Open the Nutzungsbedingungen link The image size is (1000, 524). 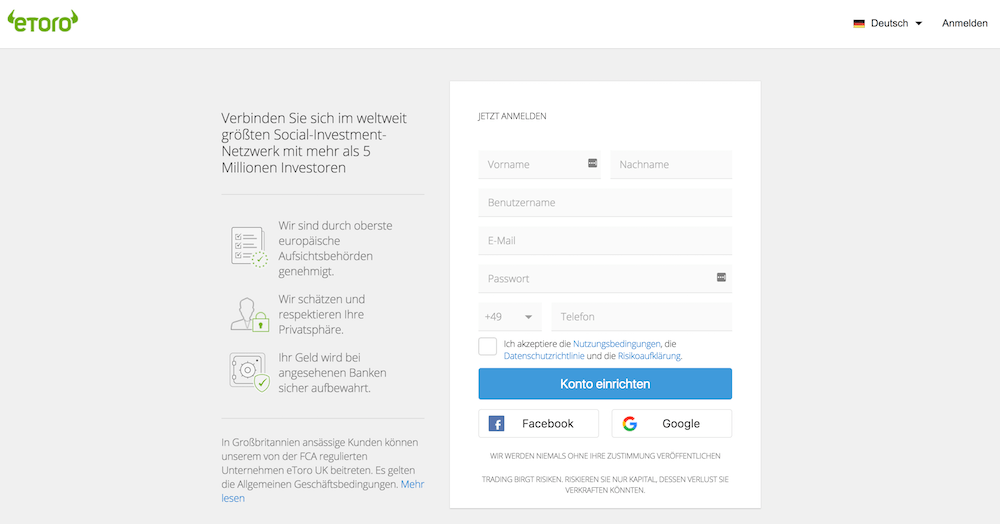[617, 344]
